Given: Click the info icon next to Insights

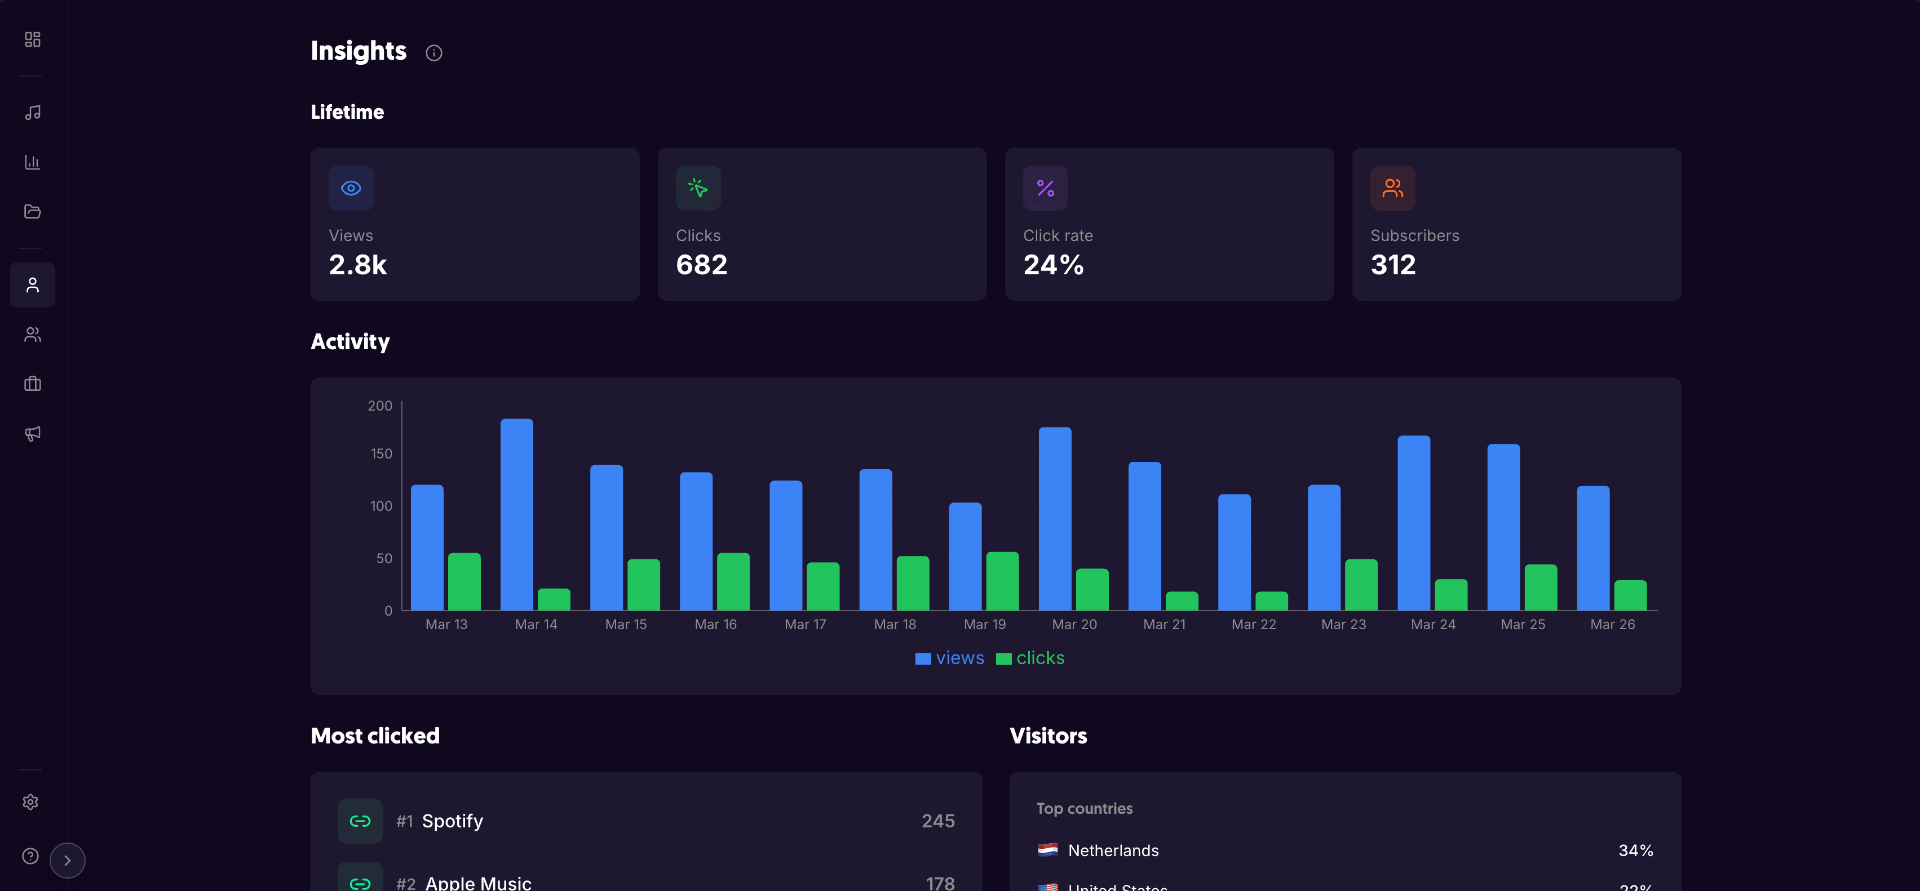Looking at the screenshot, I should click(434, 53).
